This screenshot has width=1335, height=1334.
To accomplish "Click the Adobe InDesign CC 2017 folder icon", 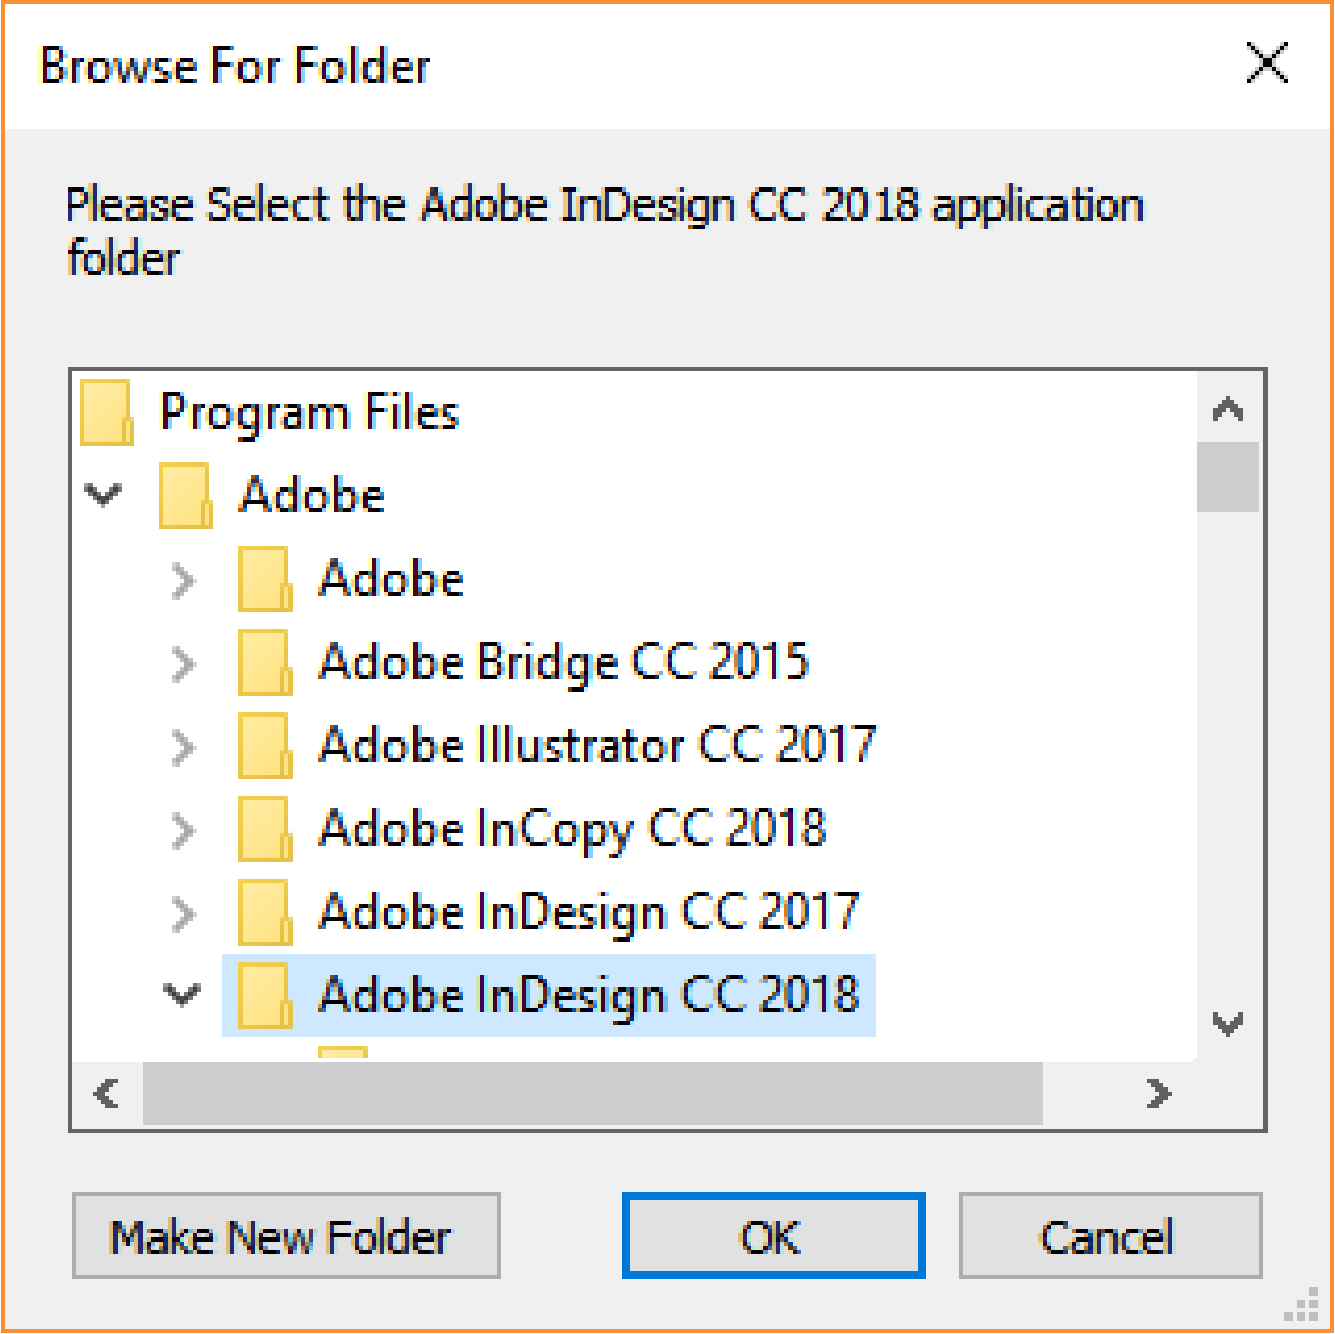I will coord(264,912).
